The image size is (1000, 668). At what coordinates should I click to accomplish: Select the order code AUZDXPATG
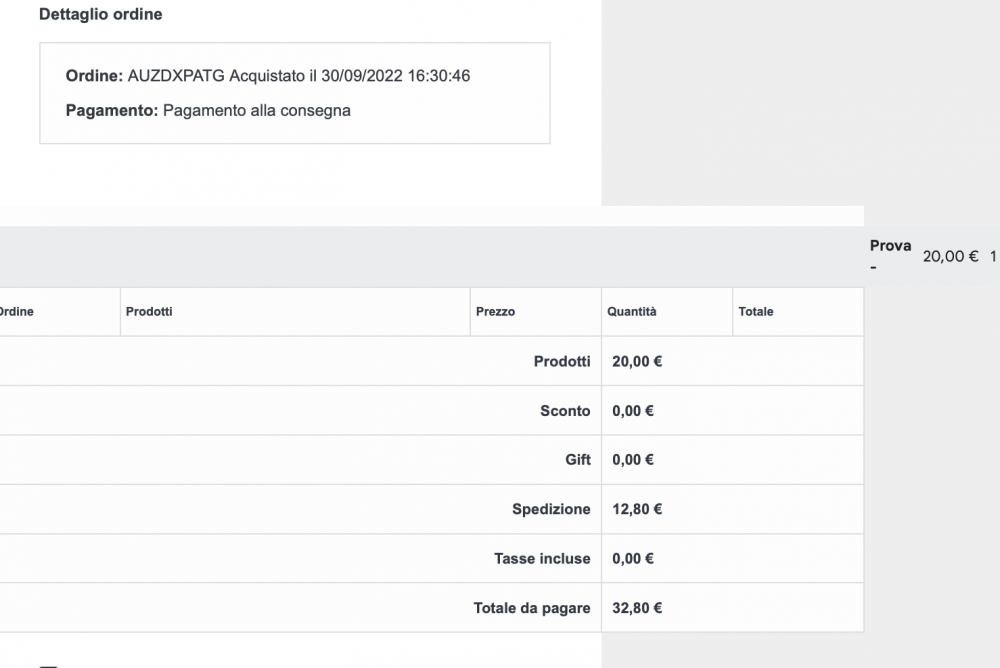click(x=177, y=76)
